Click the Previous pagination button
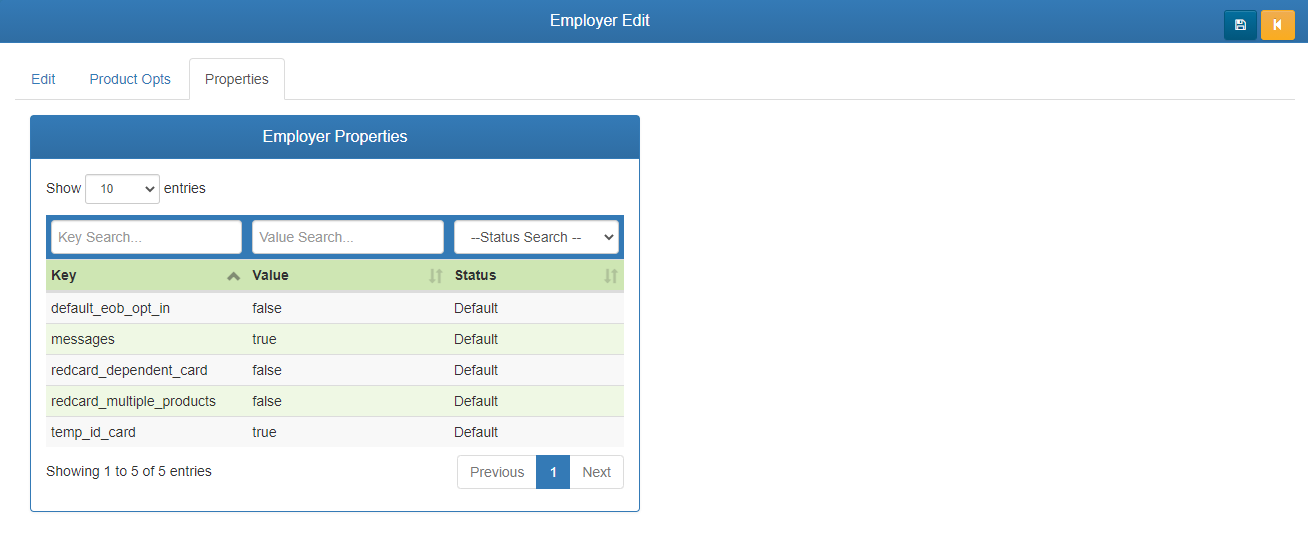1308x537 pixels. (497, 472)
